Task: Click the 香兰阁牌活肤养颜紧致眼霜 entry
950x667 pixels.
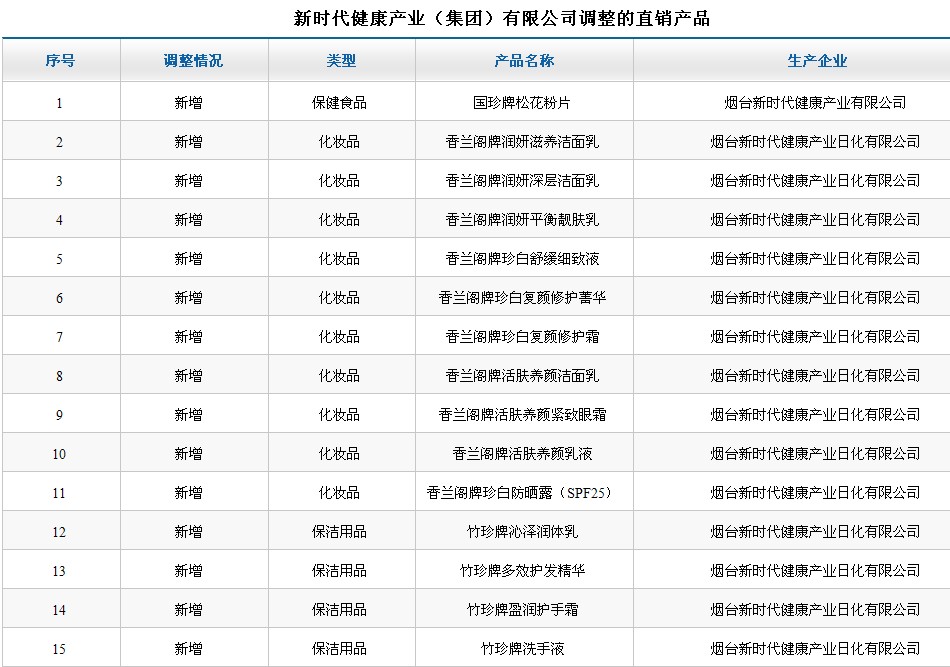Action: (x=522, y=415)
